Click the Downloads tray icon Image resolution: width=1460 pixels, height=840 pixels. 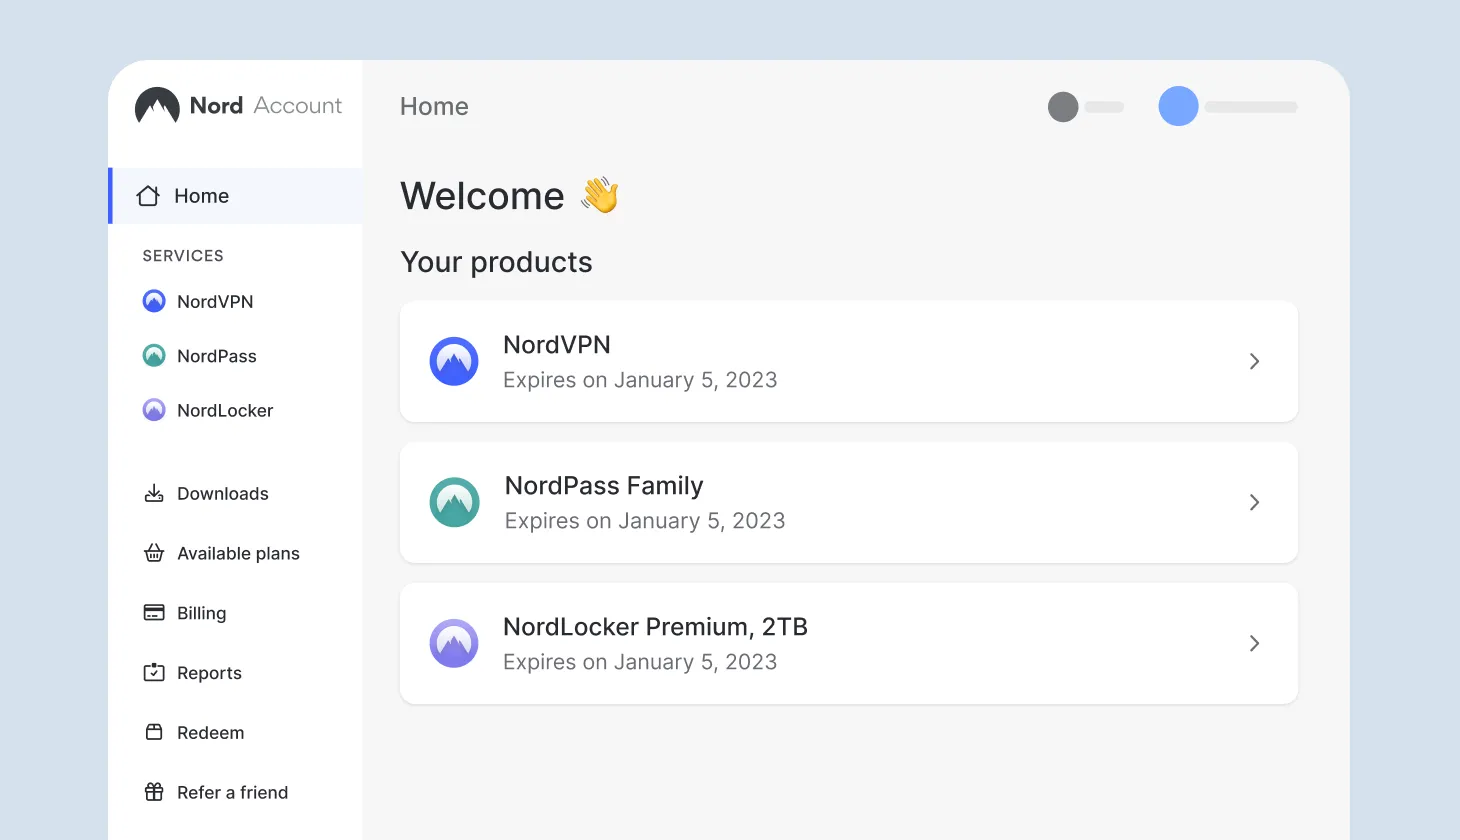click(x=154, y=493)
